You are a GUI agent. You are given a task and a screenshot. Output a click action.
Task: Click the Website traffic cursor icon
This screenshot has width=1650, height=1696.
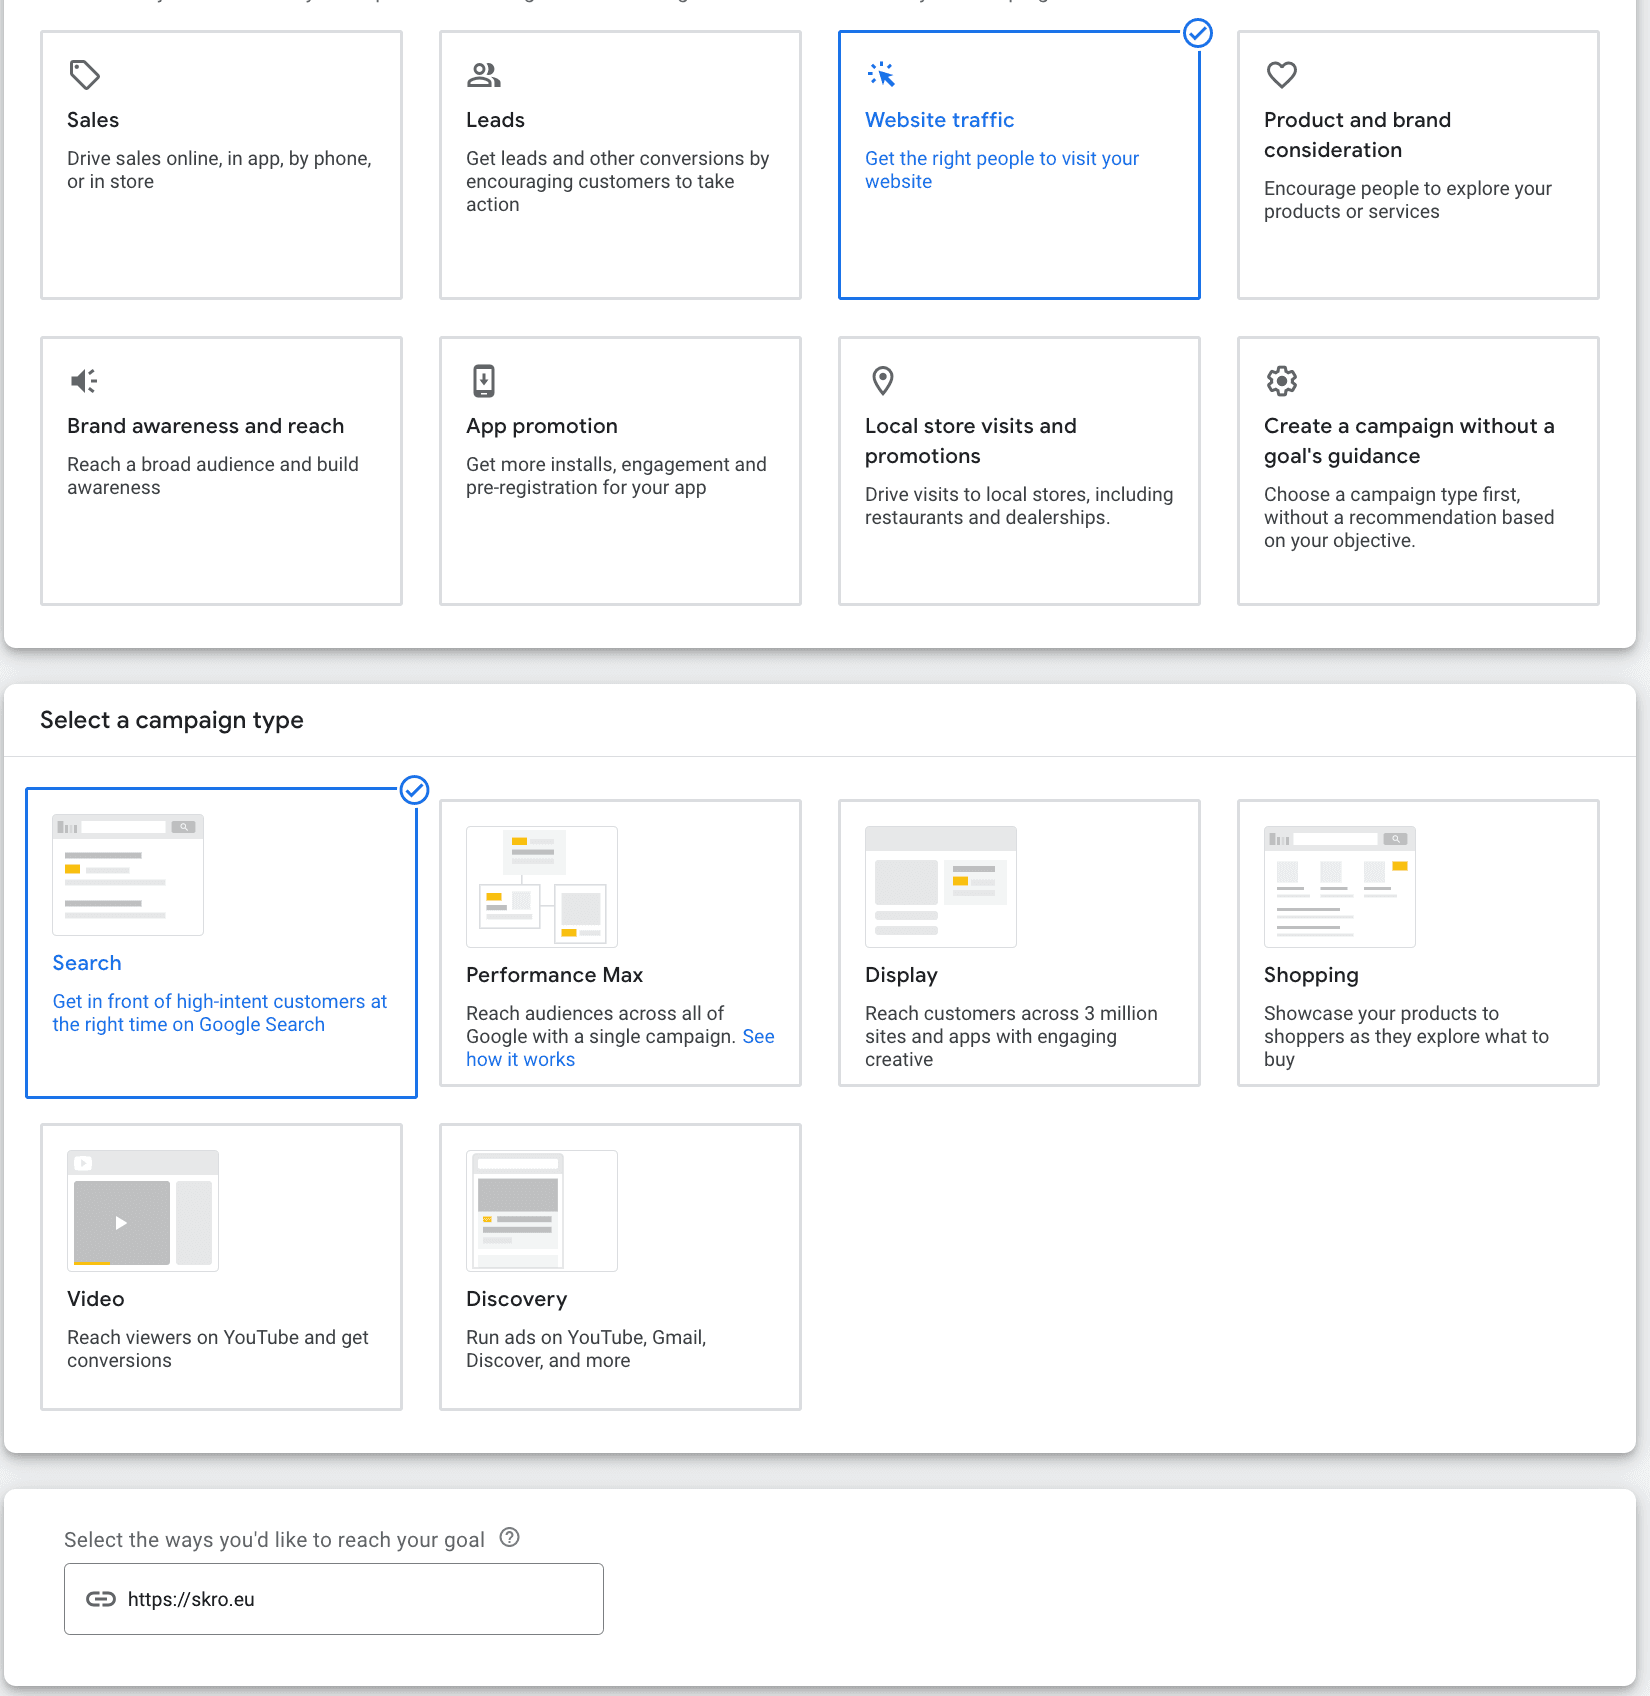click(881, 75)
